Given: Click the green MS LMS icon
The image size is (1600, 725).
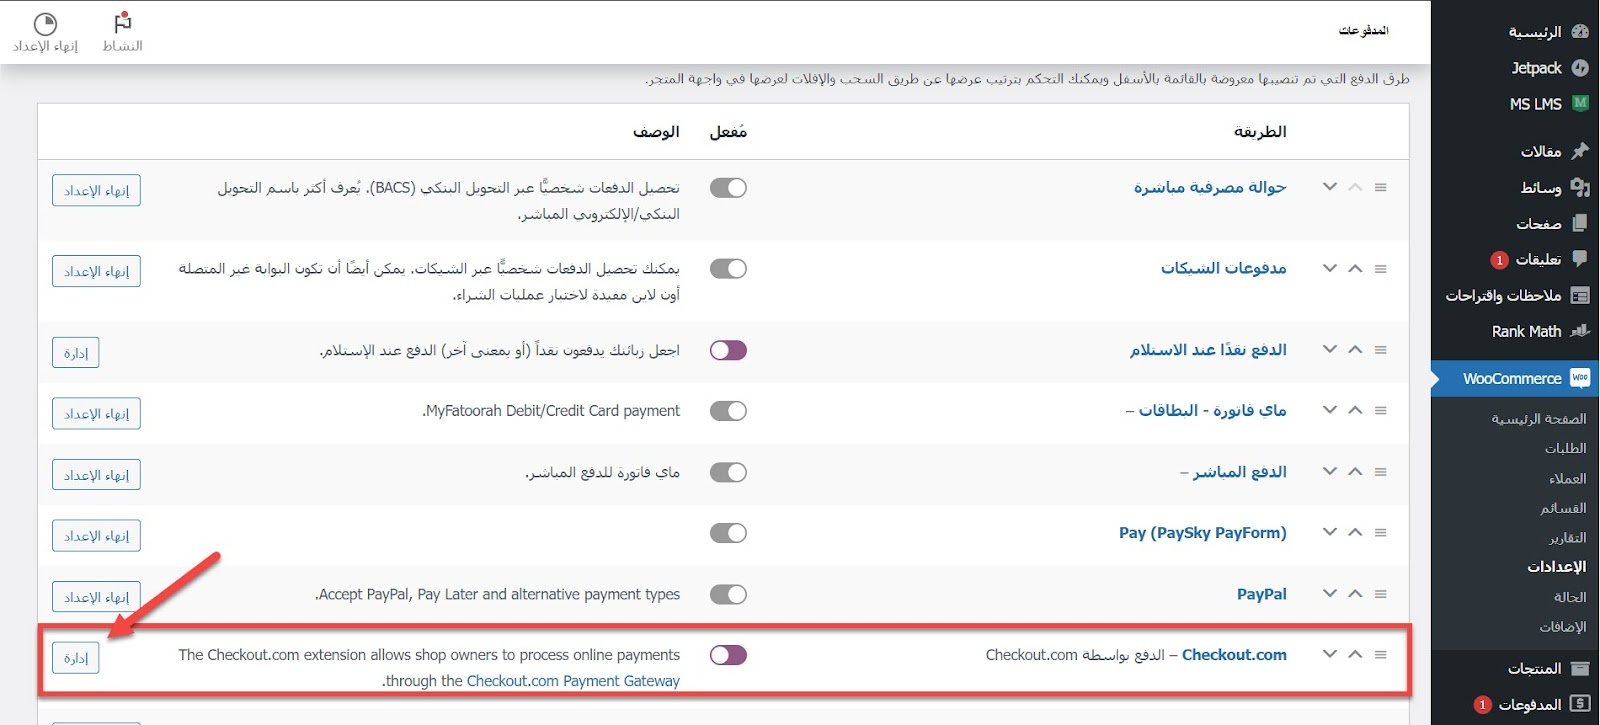Looking at the screenshot, I should [1580, 102].
